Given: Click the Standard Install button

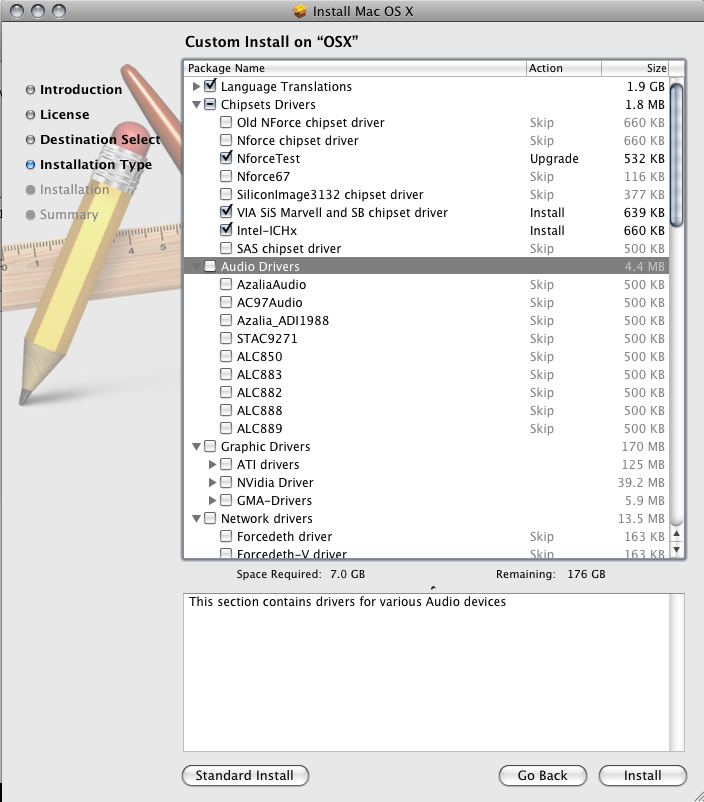Looking at the screenshot, I should 245,775.
